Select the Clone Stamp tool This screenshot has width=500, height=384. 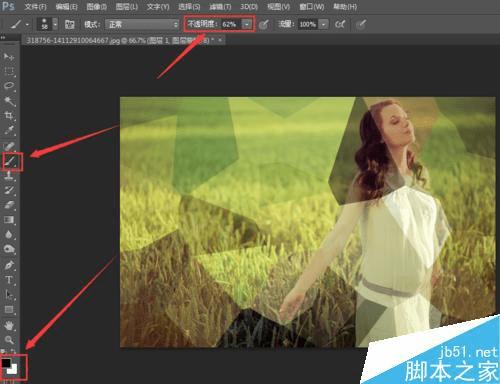(9, 175)
